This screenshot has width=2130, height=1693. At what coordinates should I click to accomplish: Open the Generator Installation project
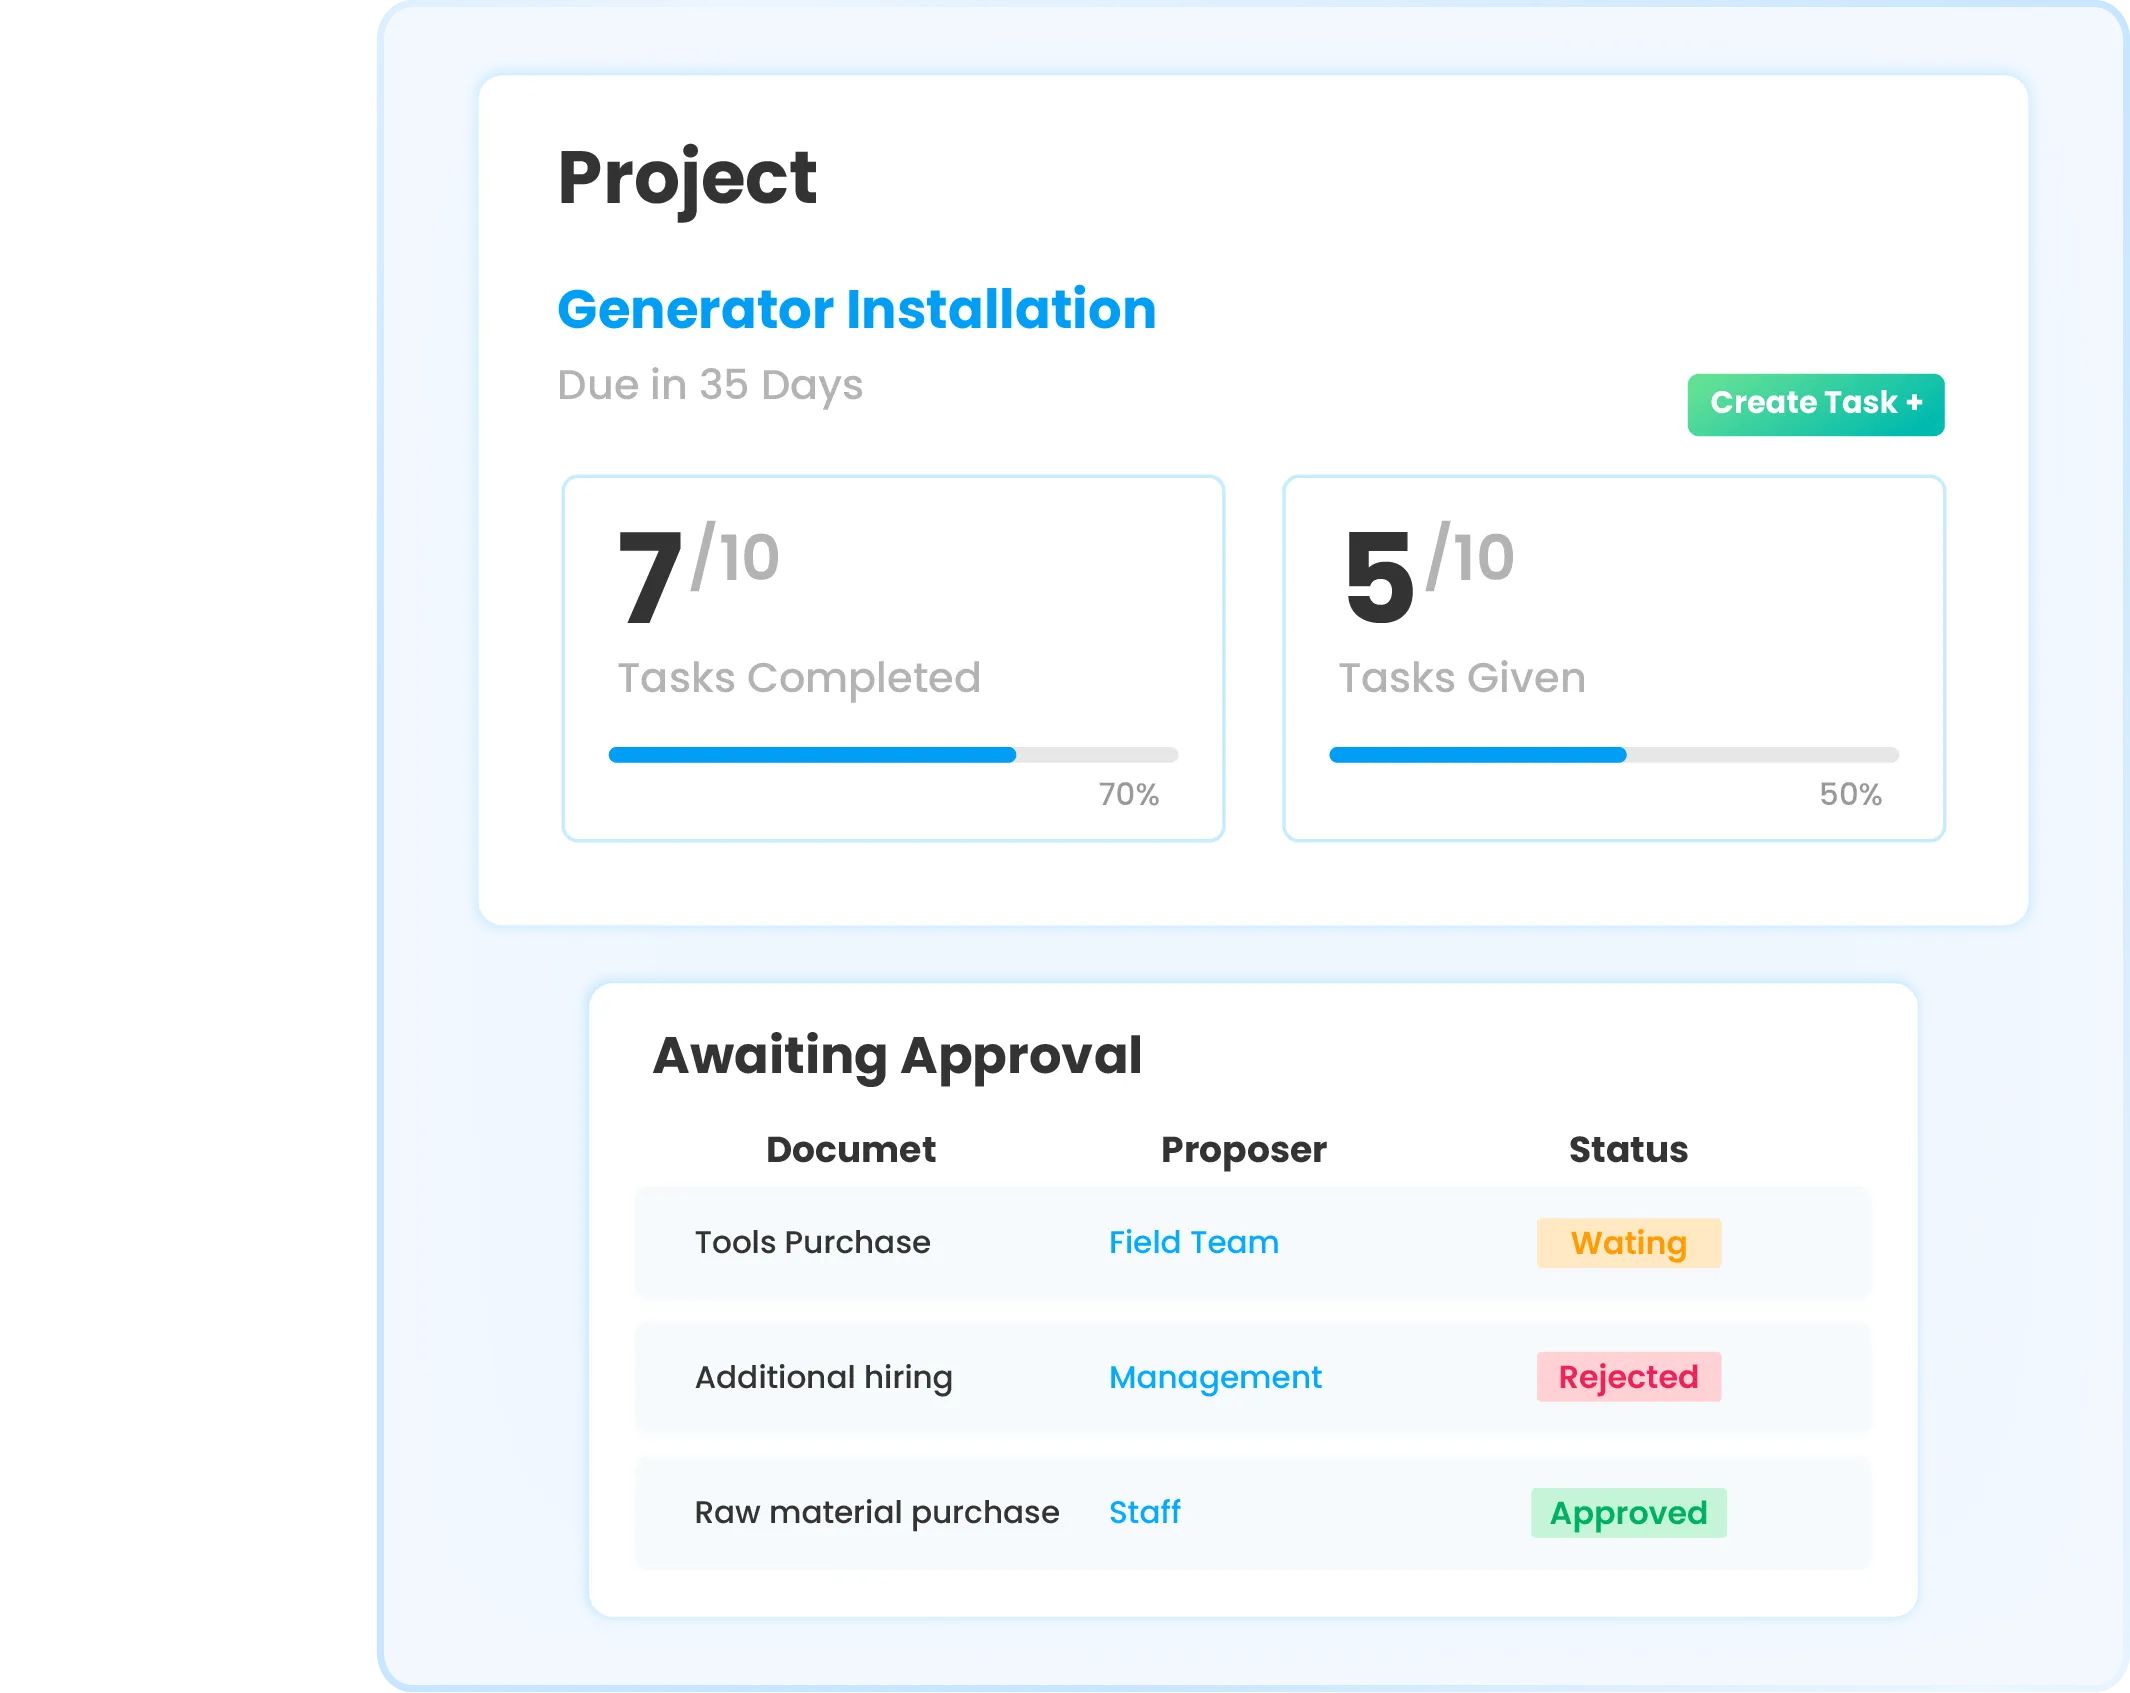point(855,309)
